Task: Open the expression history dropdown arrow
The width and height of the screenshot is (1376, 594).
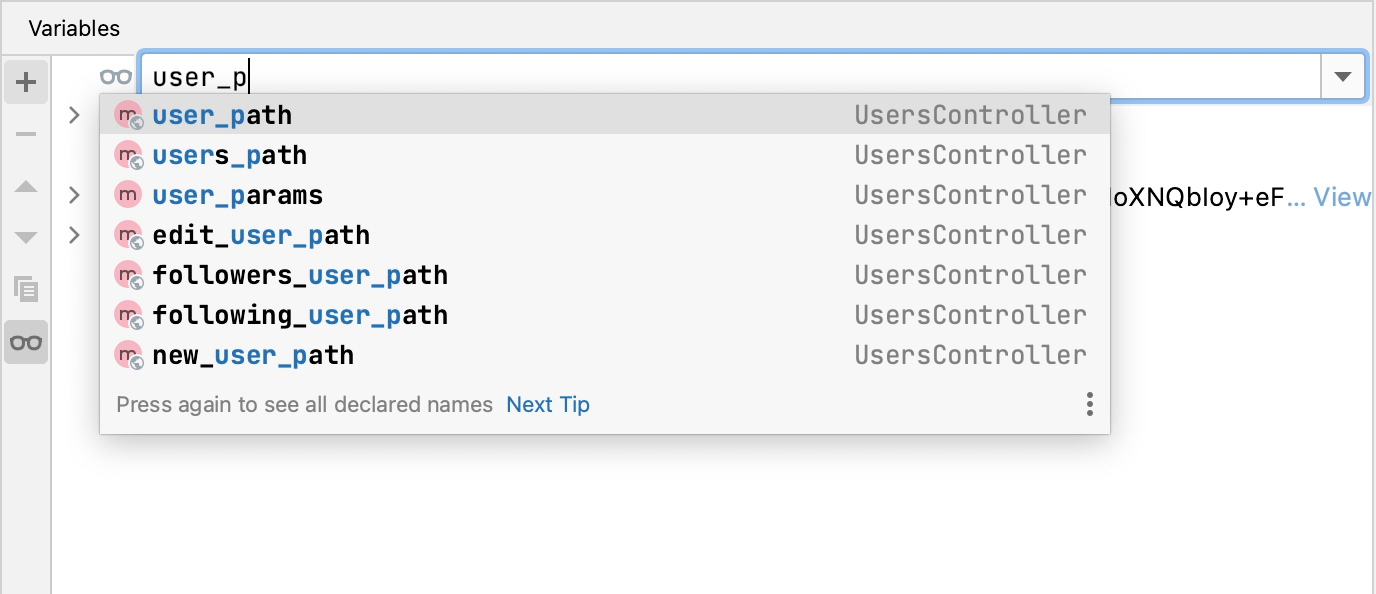Action: coord(1343,76)
